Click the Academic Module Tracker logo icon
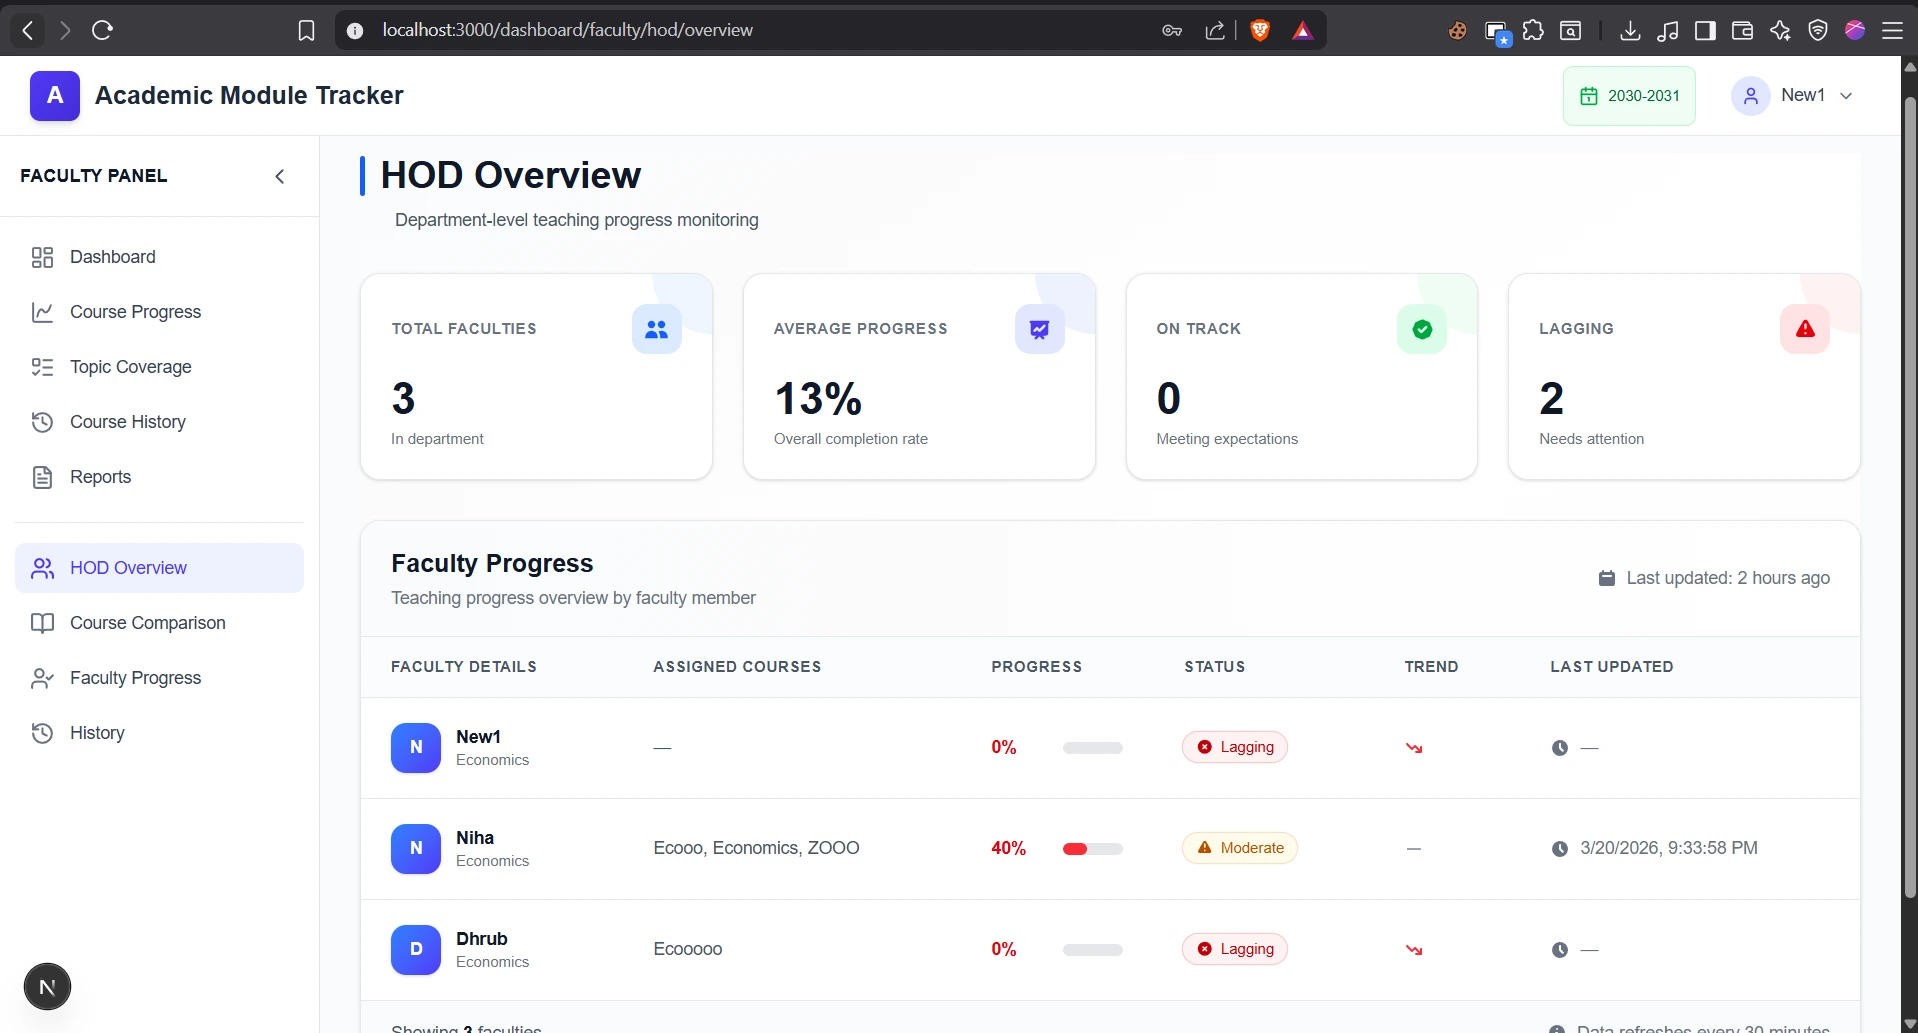This screenshot has width=1918, height=1033. pyautogui.click(x=55, y=96)
